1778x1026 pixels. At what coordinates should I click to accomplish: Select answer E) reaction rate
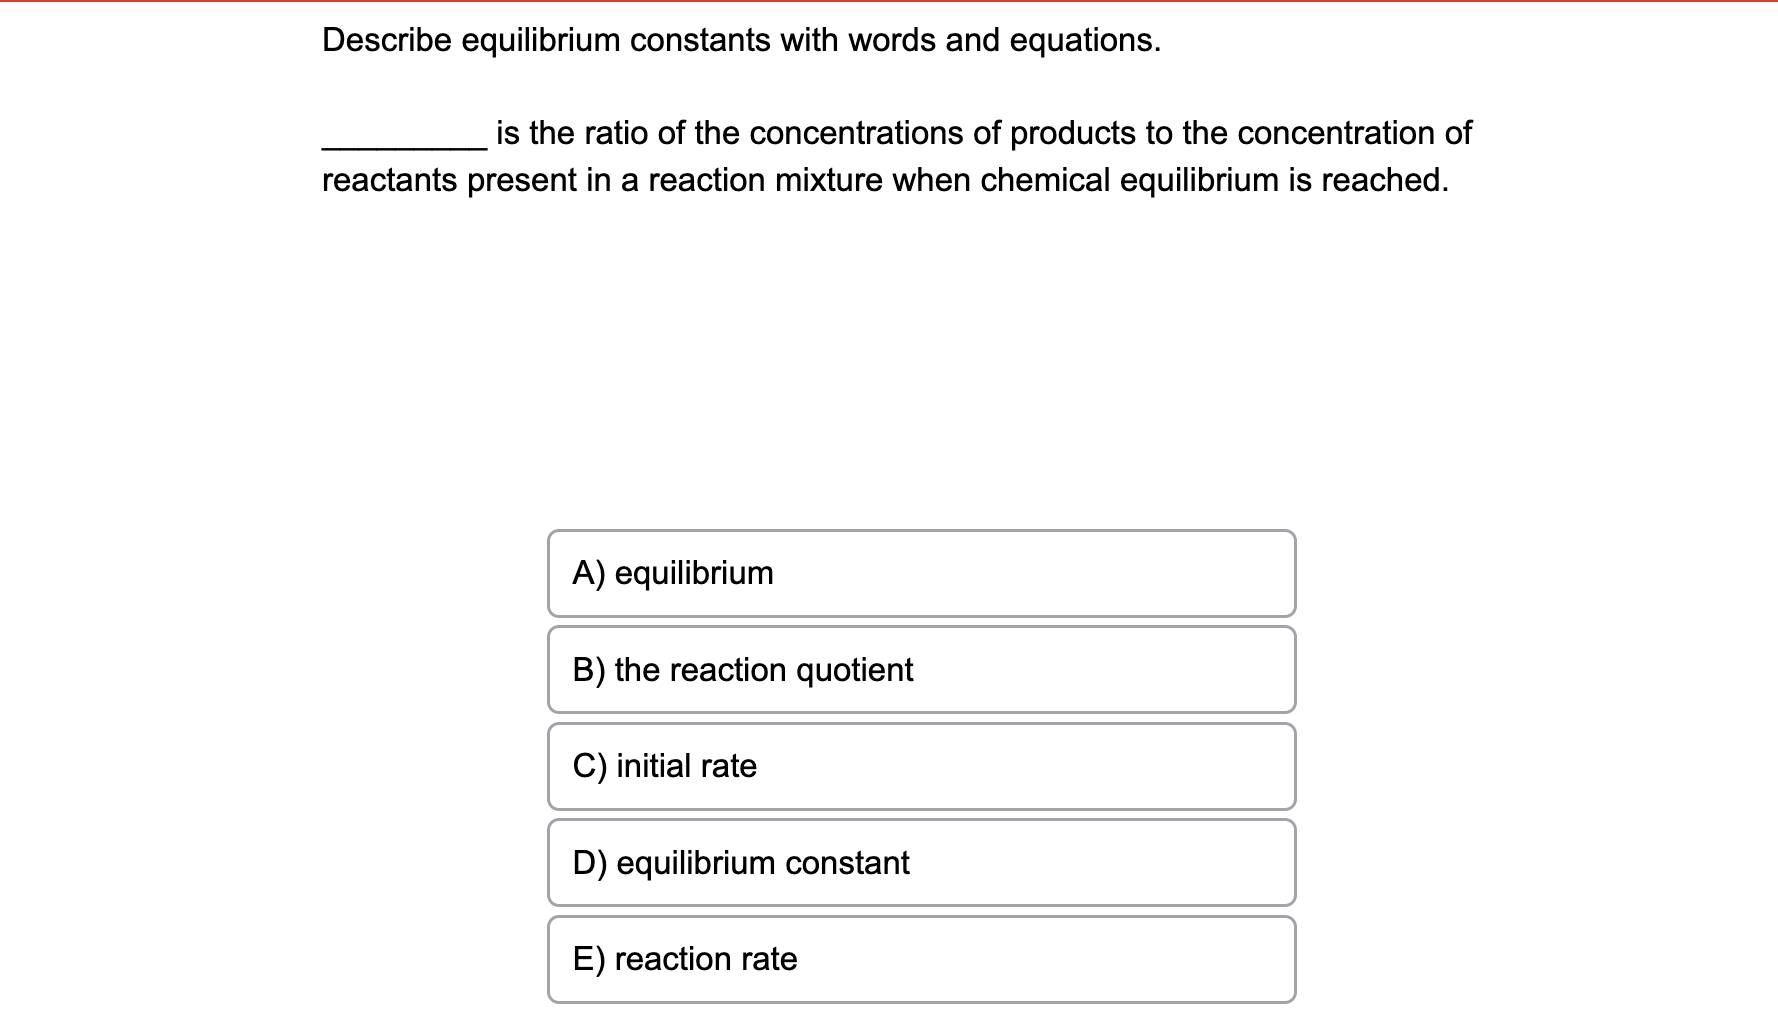point(920,957)
